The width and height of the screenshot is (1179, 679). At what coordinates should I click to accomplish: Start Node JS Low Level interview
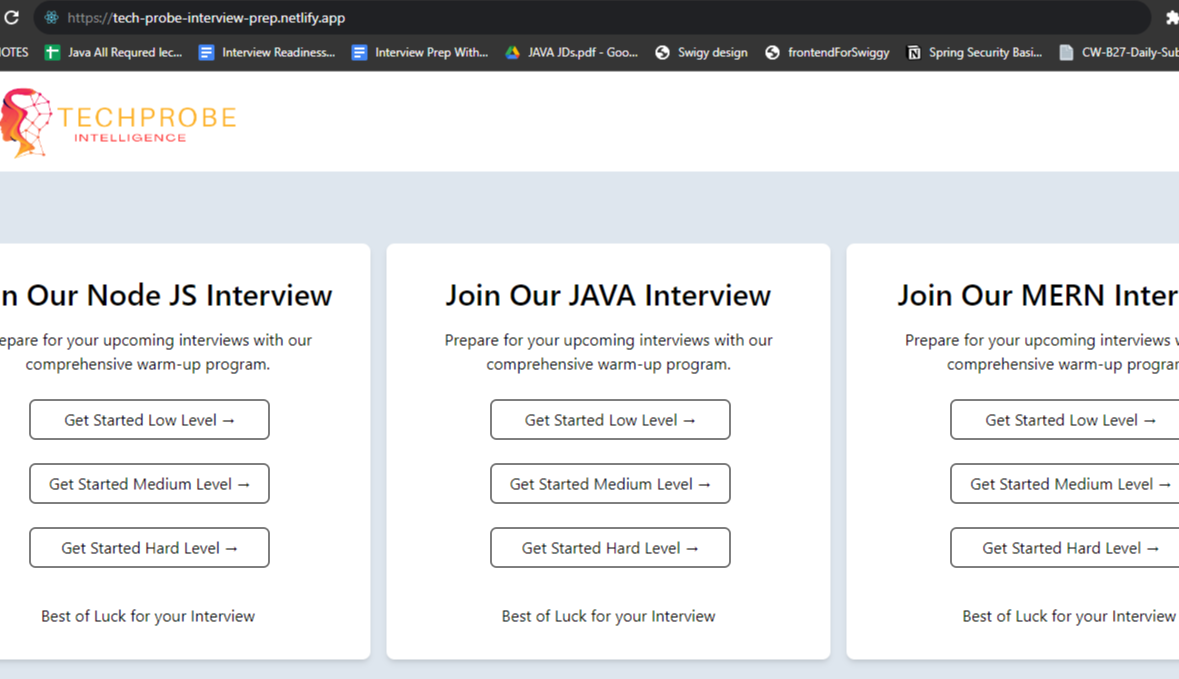pyautogui.click(x=150, y=420)
